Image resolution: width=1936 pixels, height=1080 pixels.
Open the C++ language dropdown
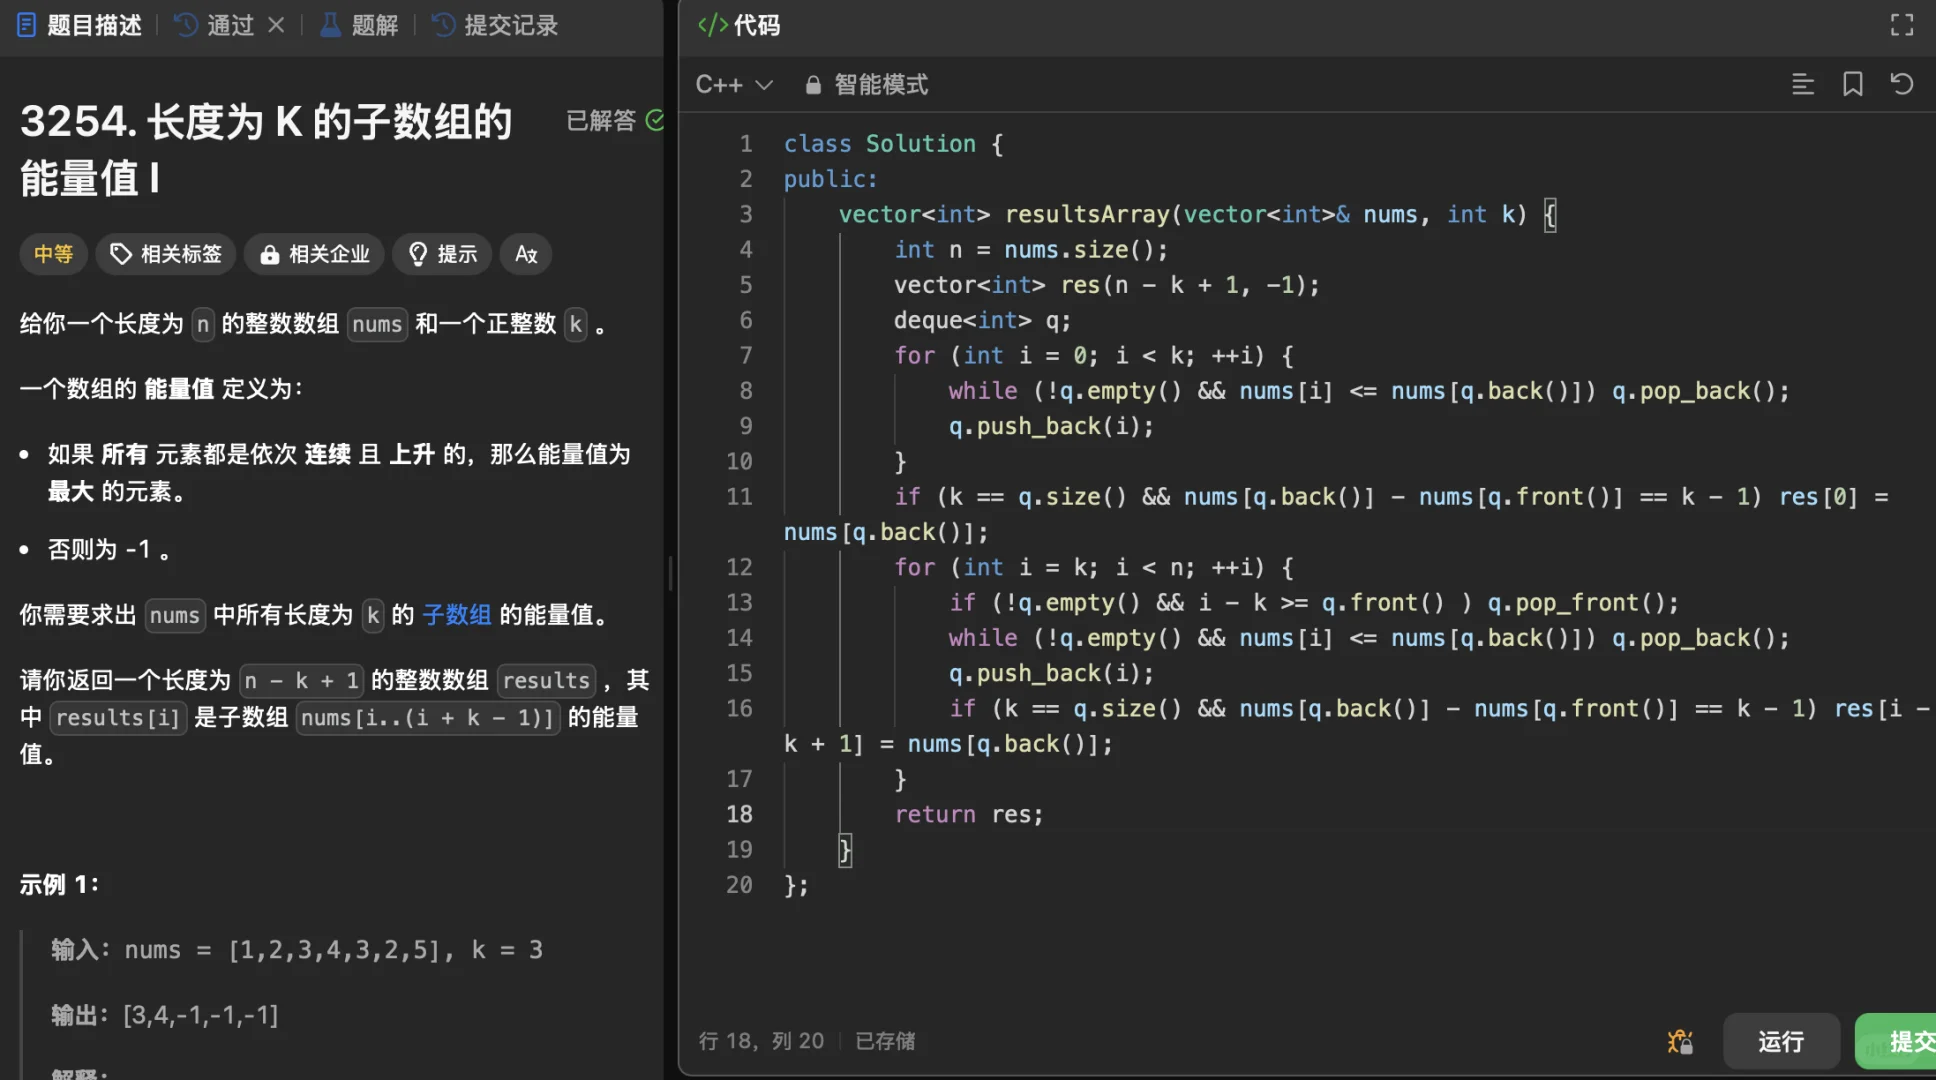click(734, 85)
